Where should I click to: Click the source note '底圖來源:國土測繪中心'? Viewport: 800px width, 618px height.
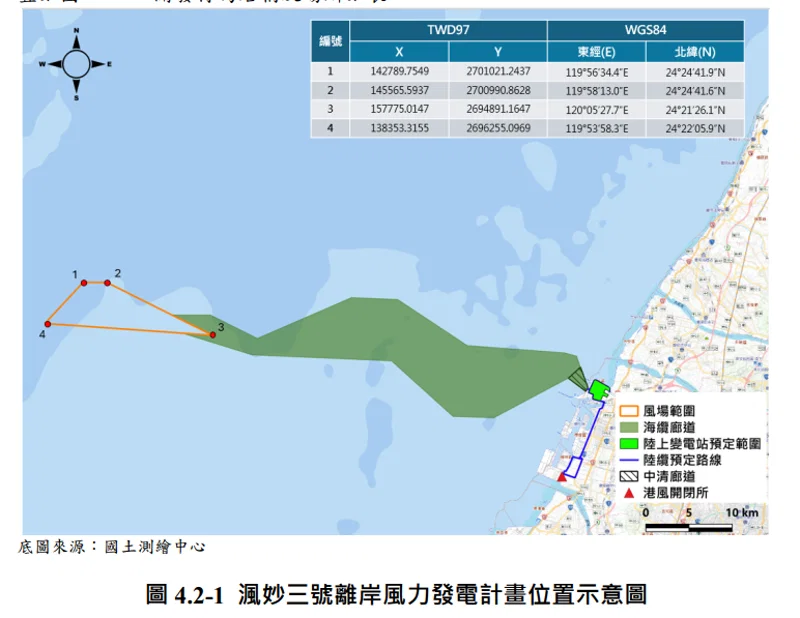point(112,547)
